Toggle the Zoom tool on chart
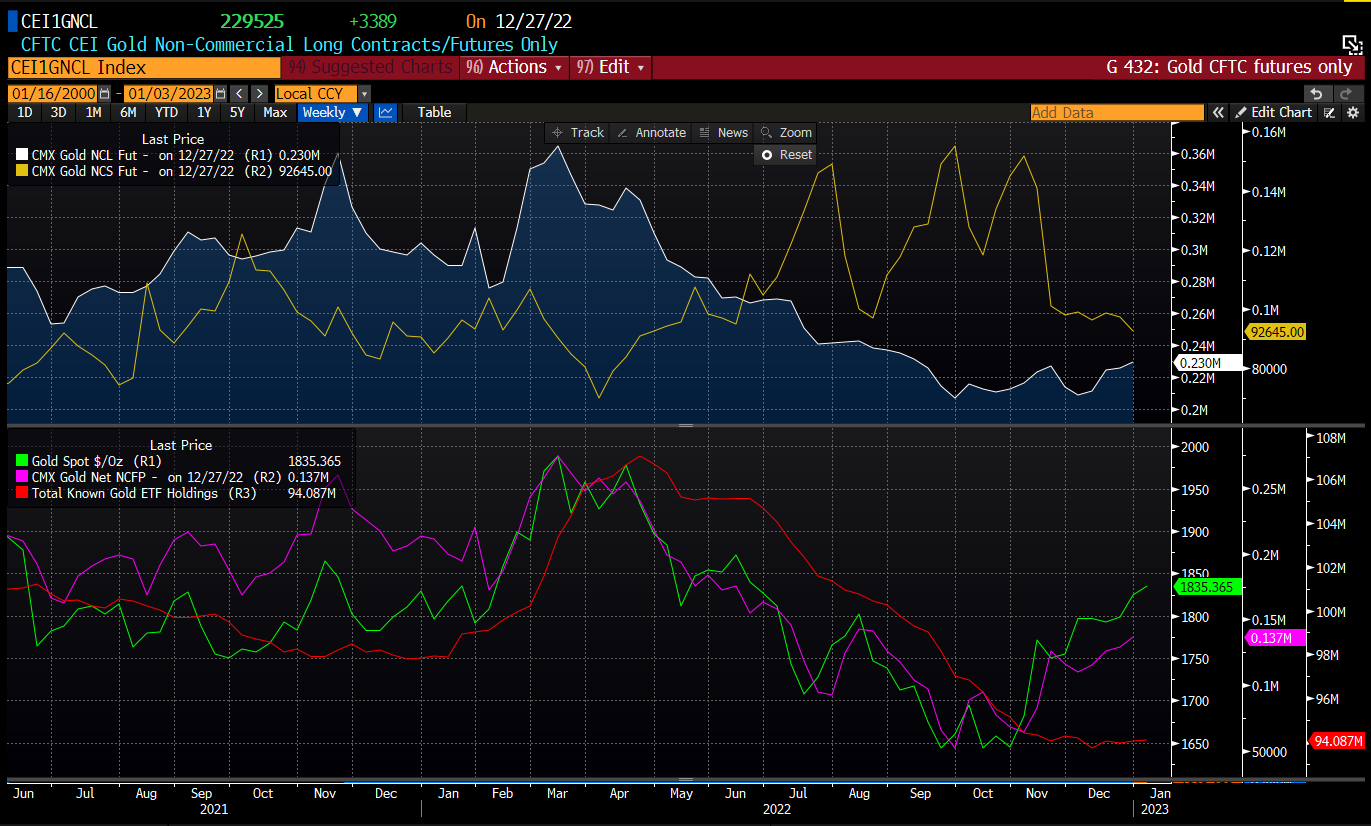 pyautogui.click(x=786, y=133)
